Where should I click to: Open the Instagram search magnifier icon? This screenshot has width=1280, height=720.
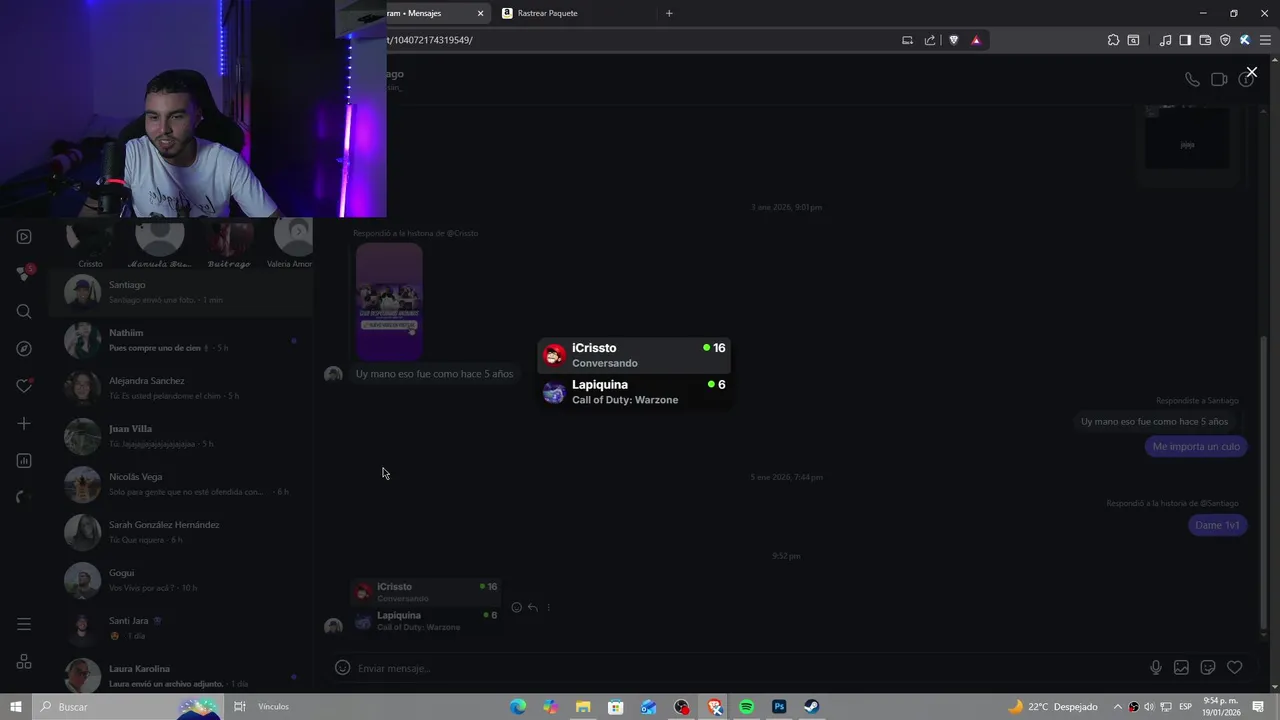pyautogui.click(x=24, y=311)
